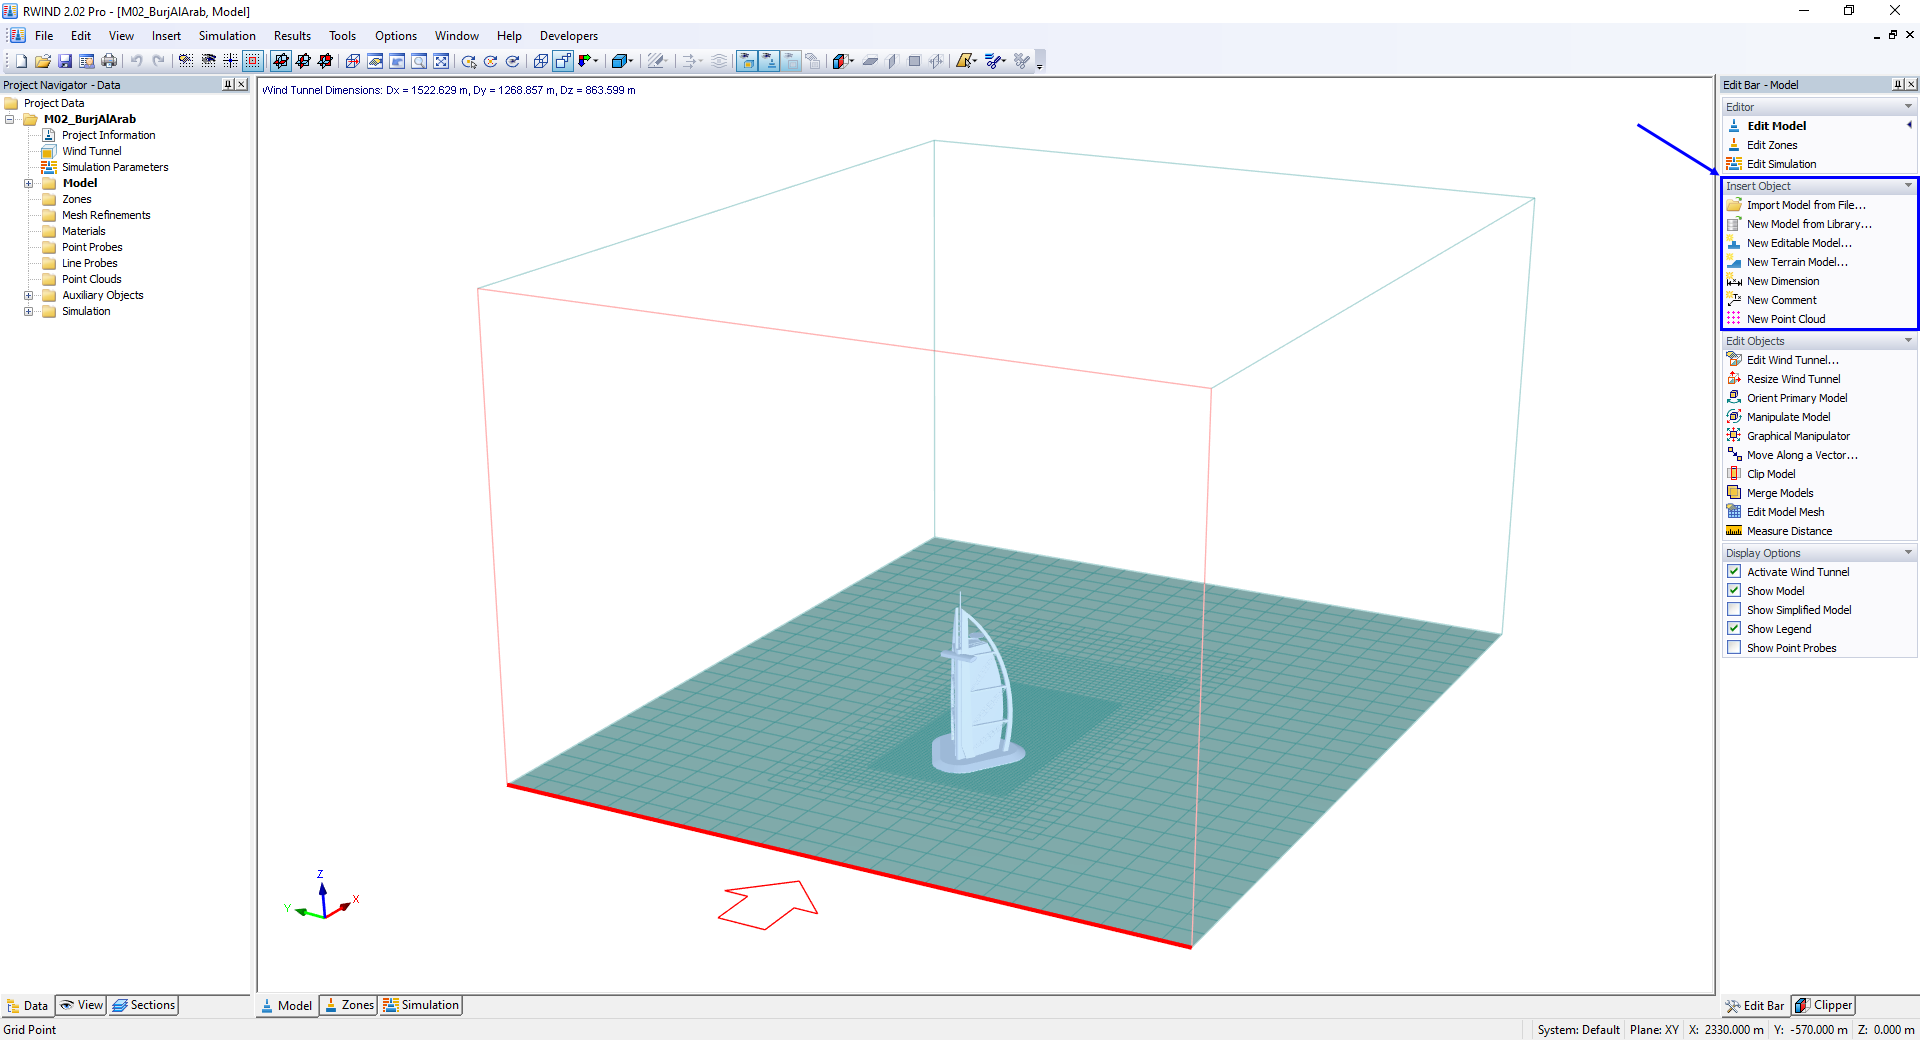
Task: Open the toolbar overflow options arrow
Action: coord(1040,62)
